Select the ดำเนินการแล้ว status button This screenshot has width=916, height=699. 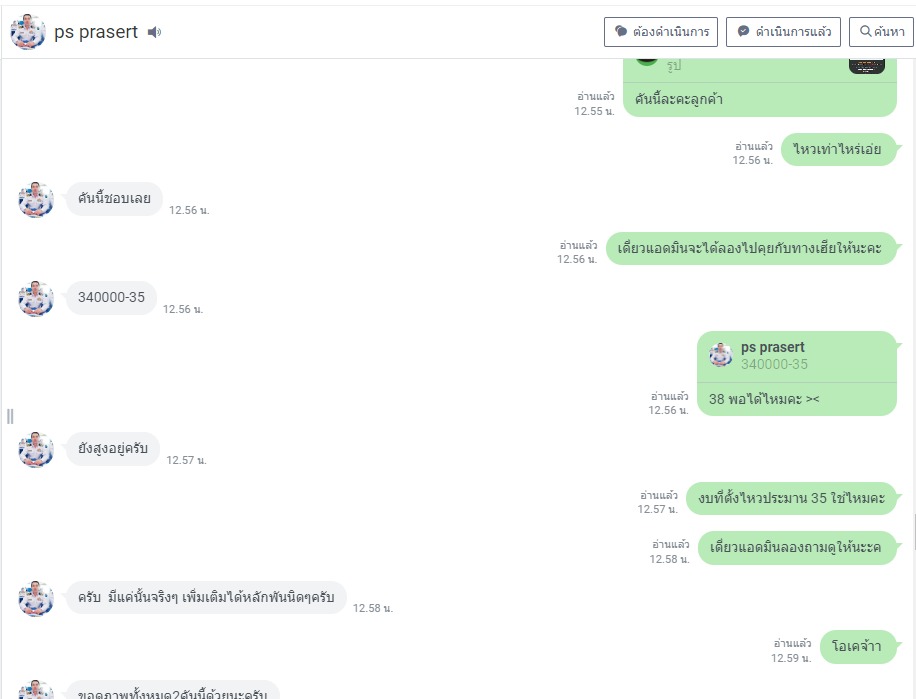(783, 32)
